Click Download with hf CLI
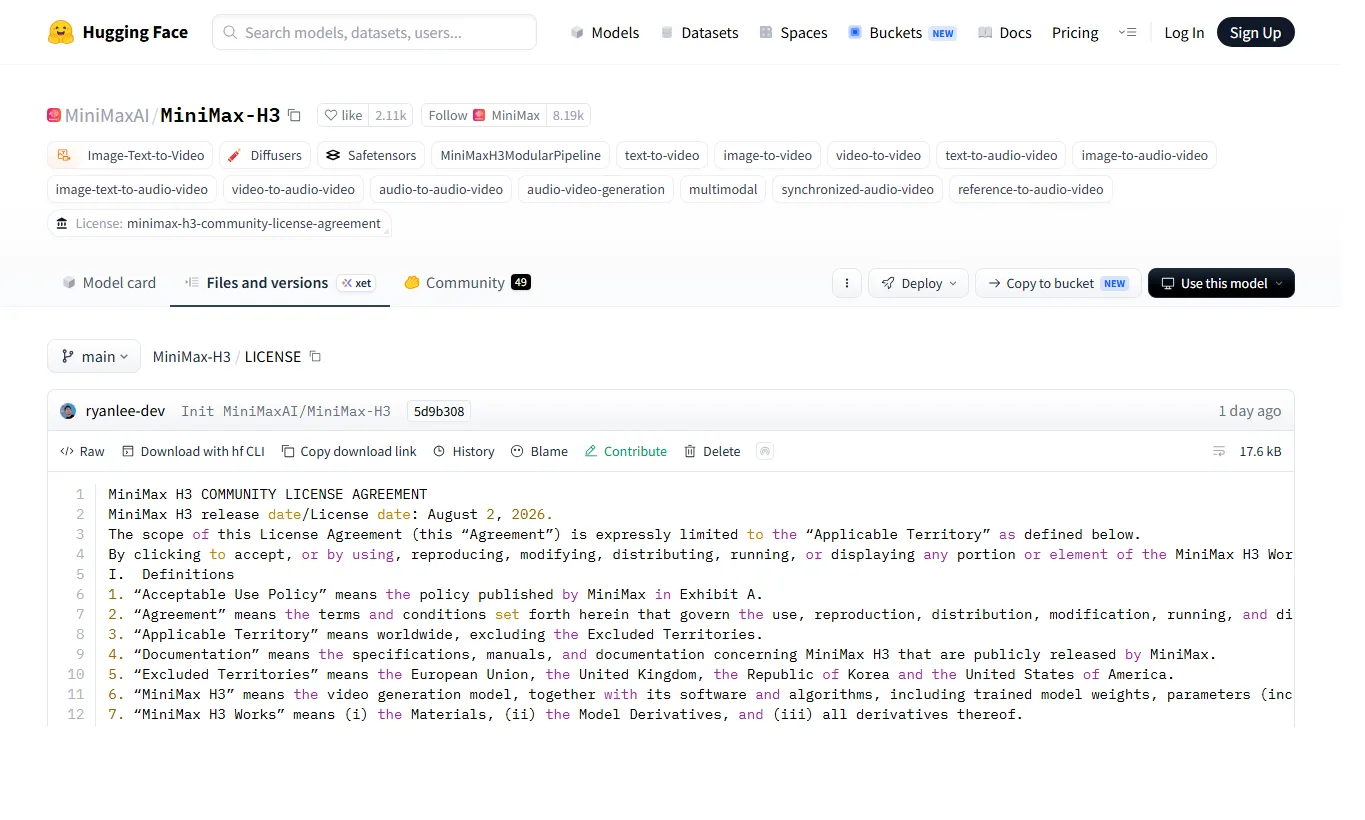Viewport: 1365px width, 820px height. (x=193, y=451)
